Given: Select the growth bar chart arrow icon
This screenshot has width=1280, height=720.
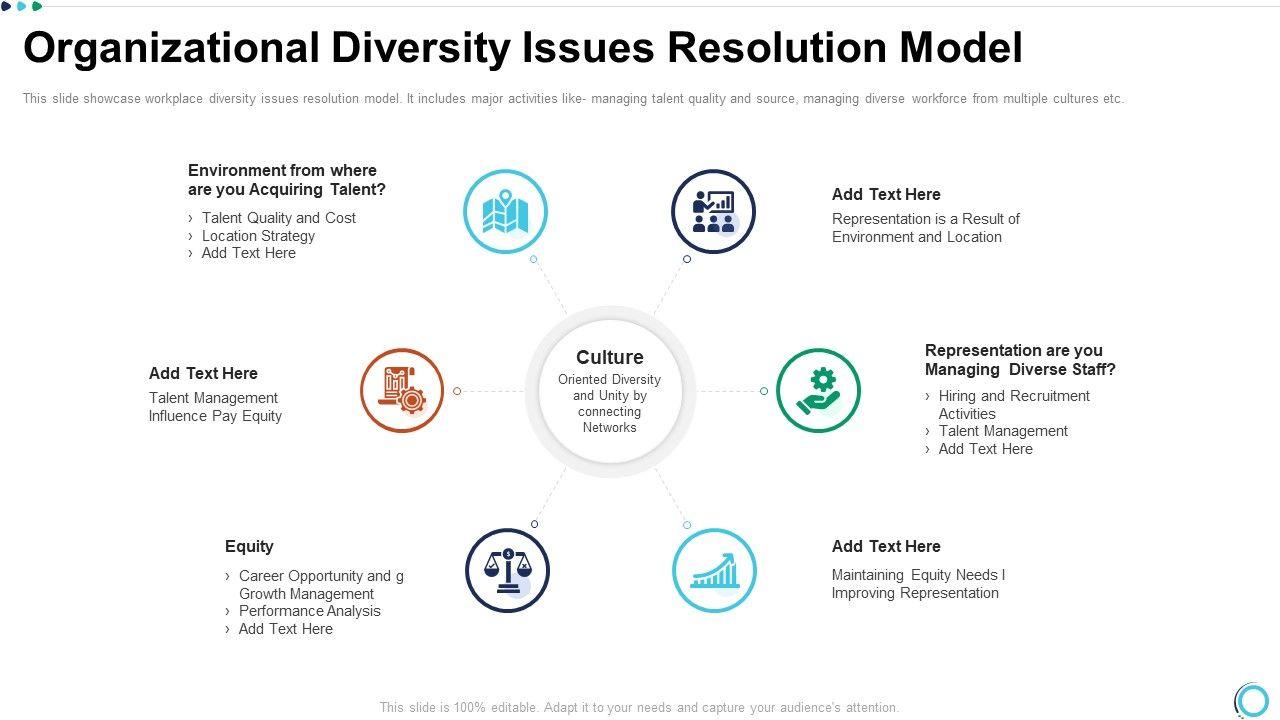Looking at the screenshot, I should 714,571.
